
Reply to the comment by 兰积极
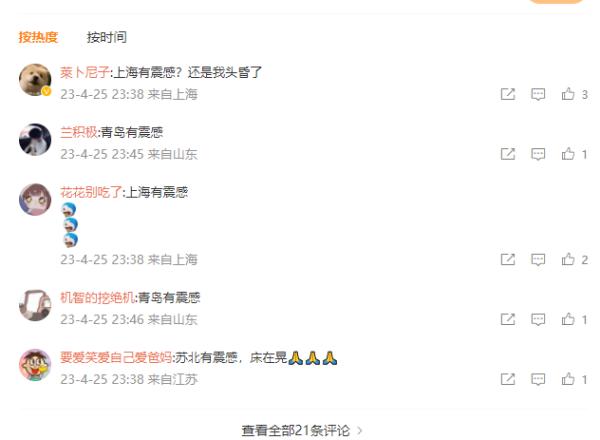pos(538,154)
